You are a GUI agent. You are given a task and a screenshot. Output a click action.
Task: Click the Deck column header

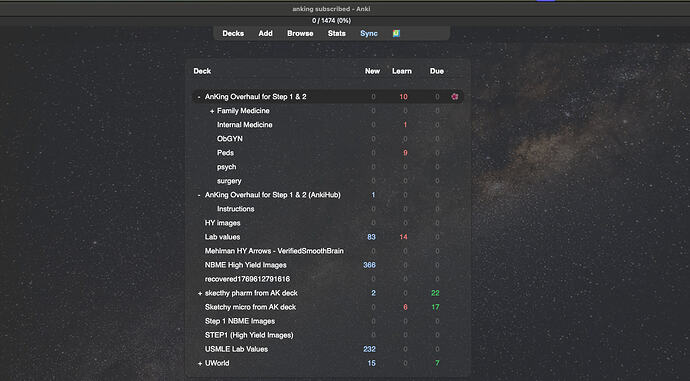pyautogui.click(x=202, y=71)
